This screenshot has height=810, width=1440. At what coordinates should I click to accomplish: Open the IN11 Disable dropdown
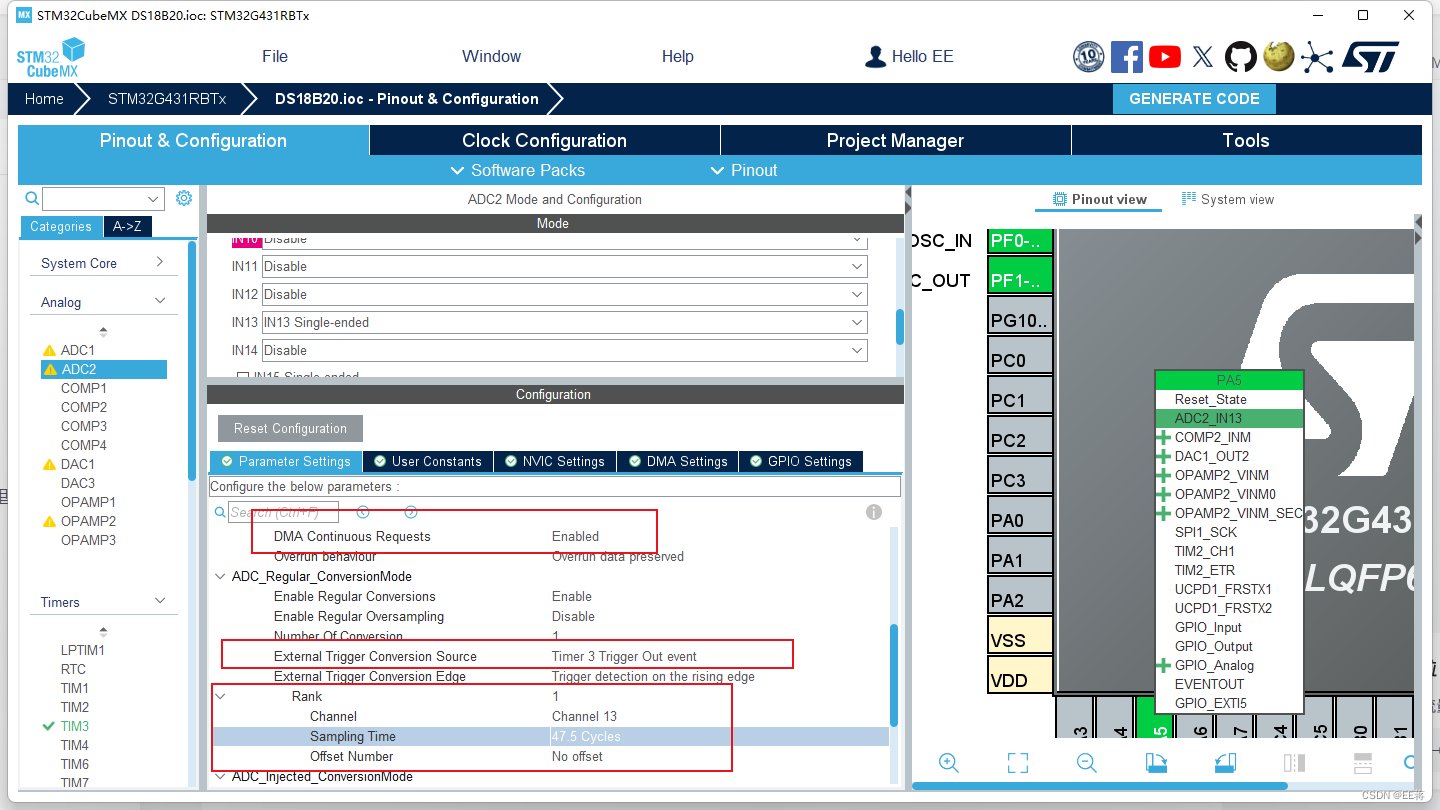coord(564,267)
